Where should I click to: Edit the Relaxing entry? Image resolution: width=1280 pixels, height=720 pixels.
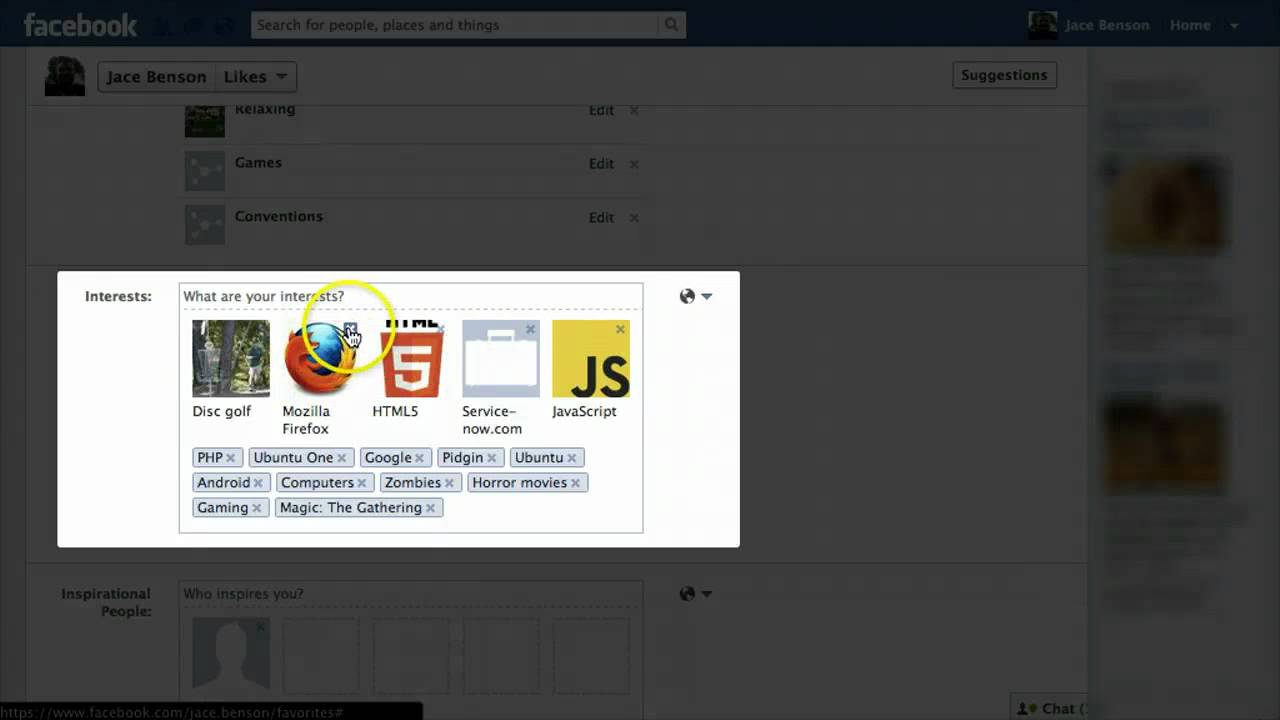(601, 110)
